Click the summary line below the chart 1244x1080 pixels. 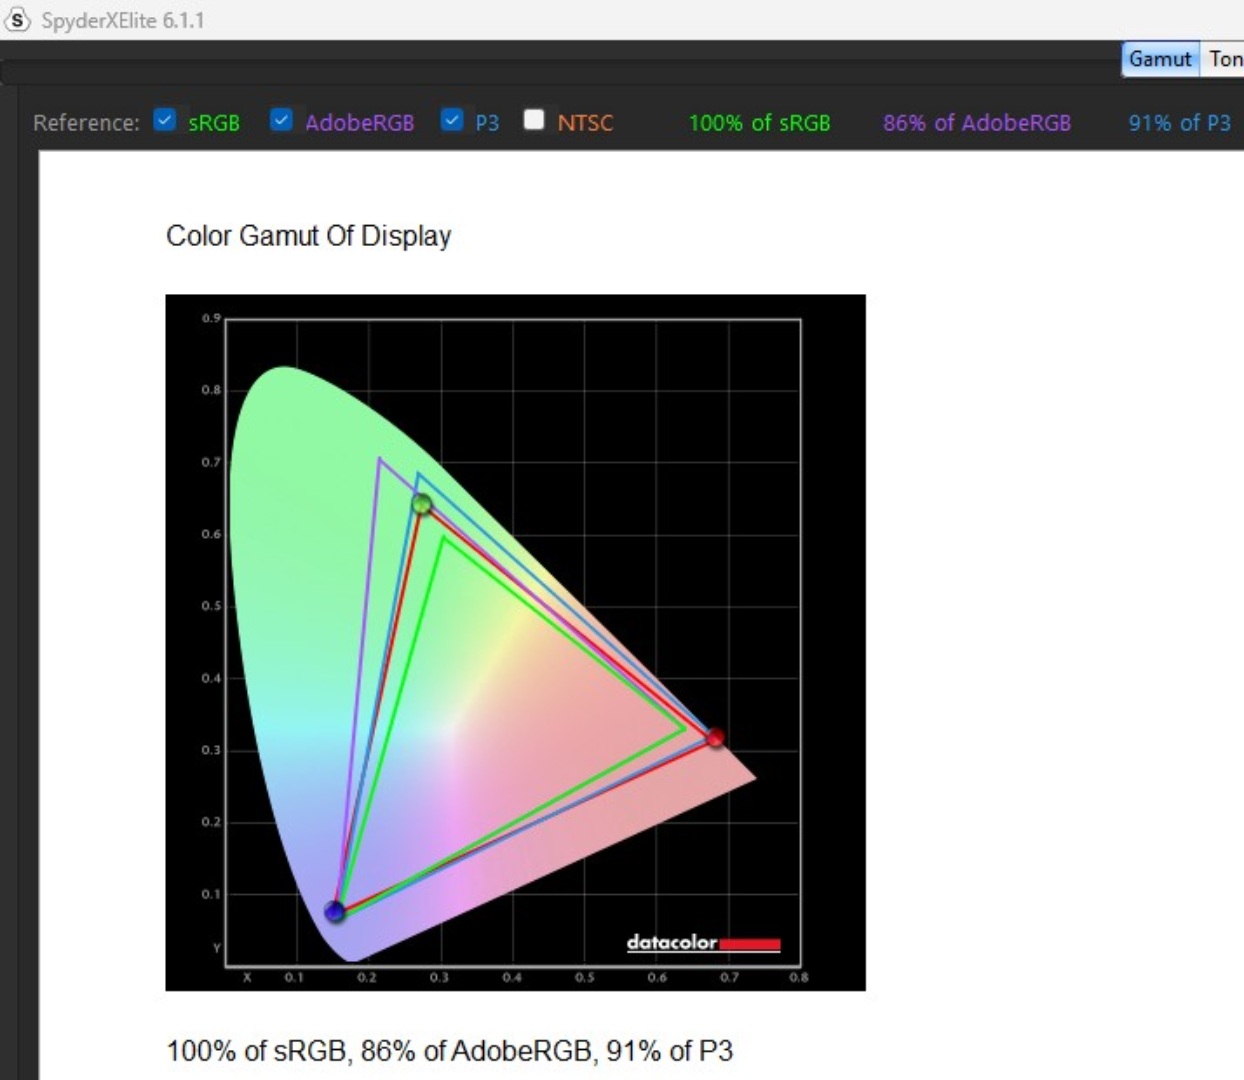click(450, 1051)
